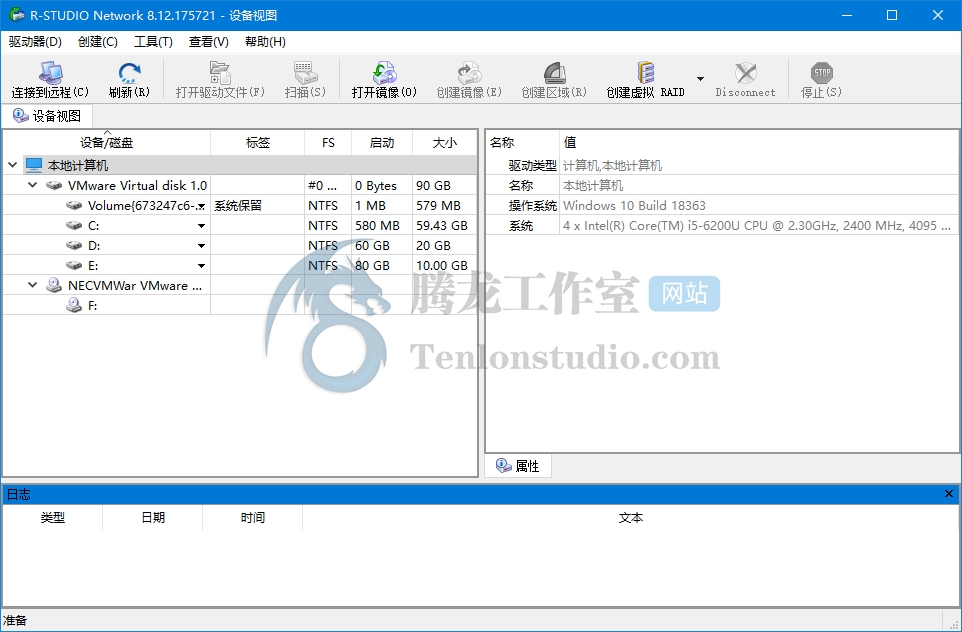
Task: Collapse the NECVMWar VMware drive node
Action: [33, 285]
